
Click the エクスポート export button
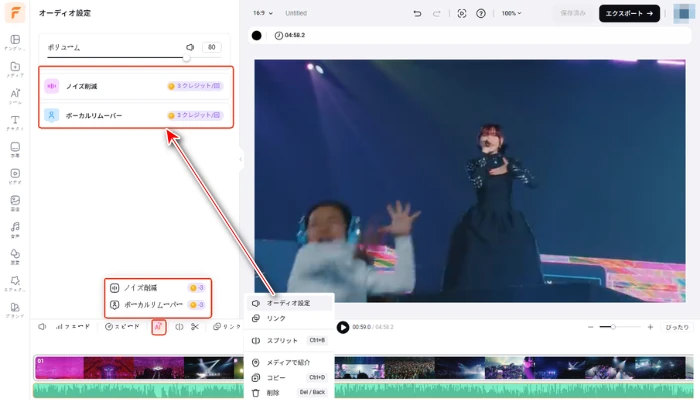point(629,14)
